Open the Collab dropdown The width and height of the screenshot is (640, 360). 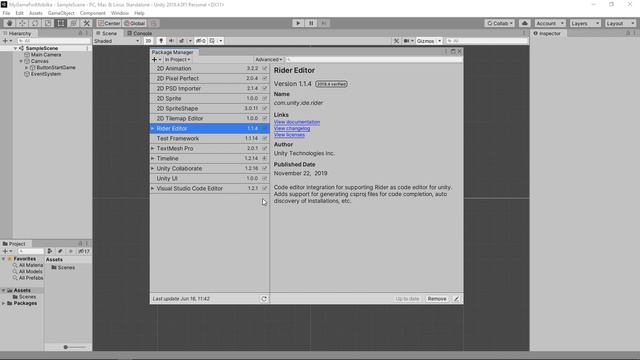coord(500,23)
